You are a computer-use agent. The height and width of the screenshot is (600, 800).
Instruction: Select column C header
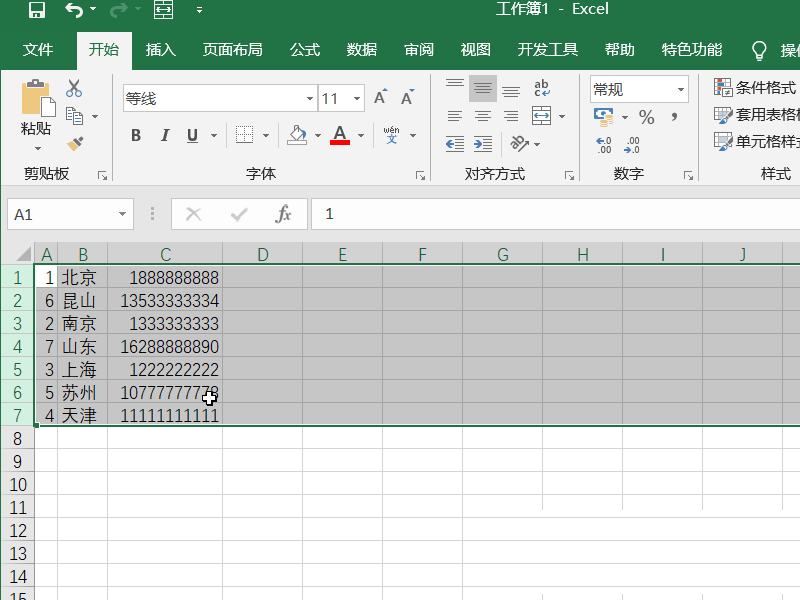coord(165,254)
